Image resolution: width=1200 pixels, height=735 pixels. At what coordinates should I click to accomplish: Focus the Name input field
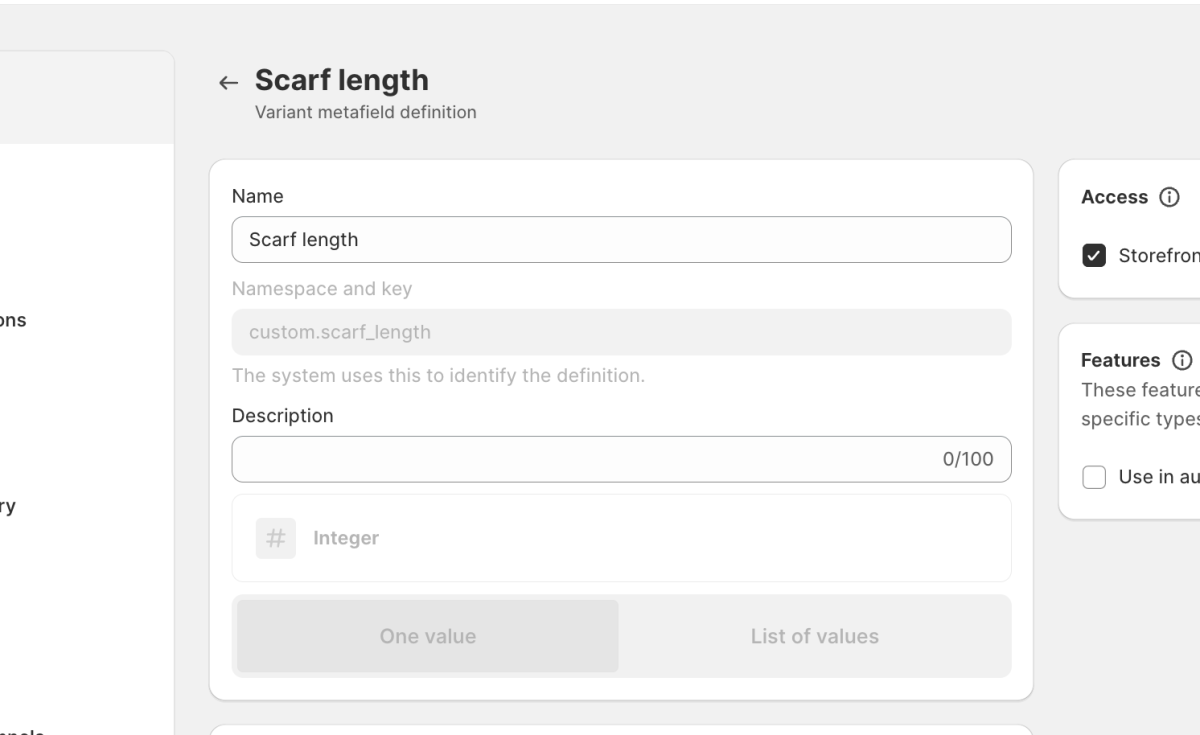tap(620, 240)
